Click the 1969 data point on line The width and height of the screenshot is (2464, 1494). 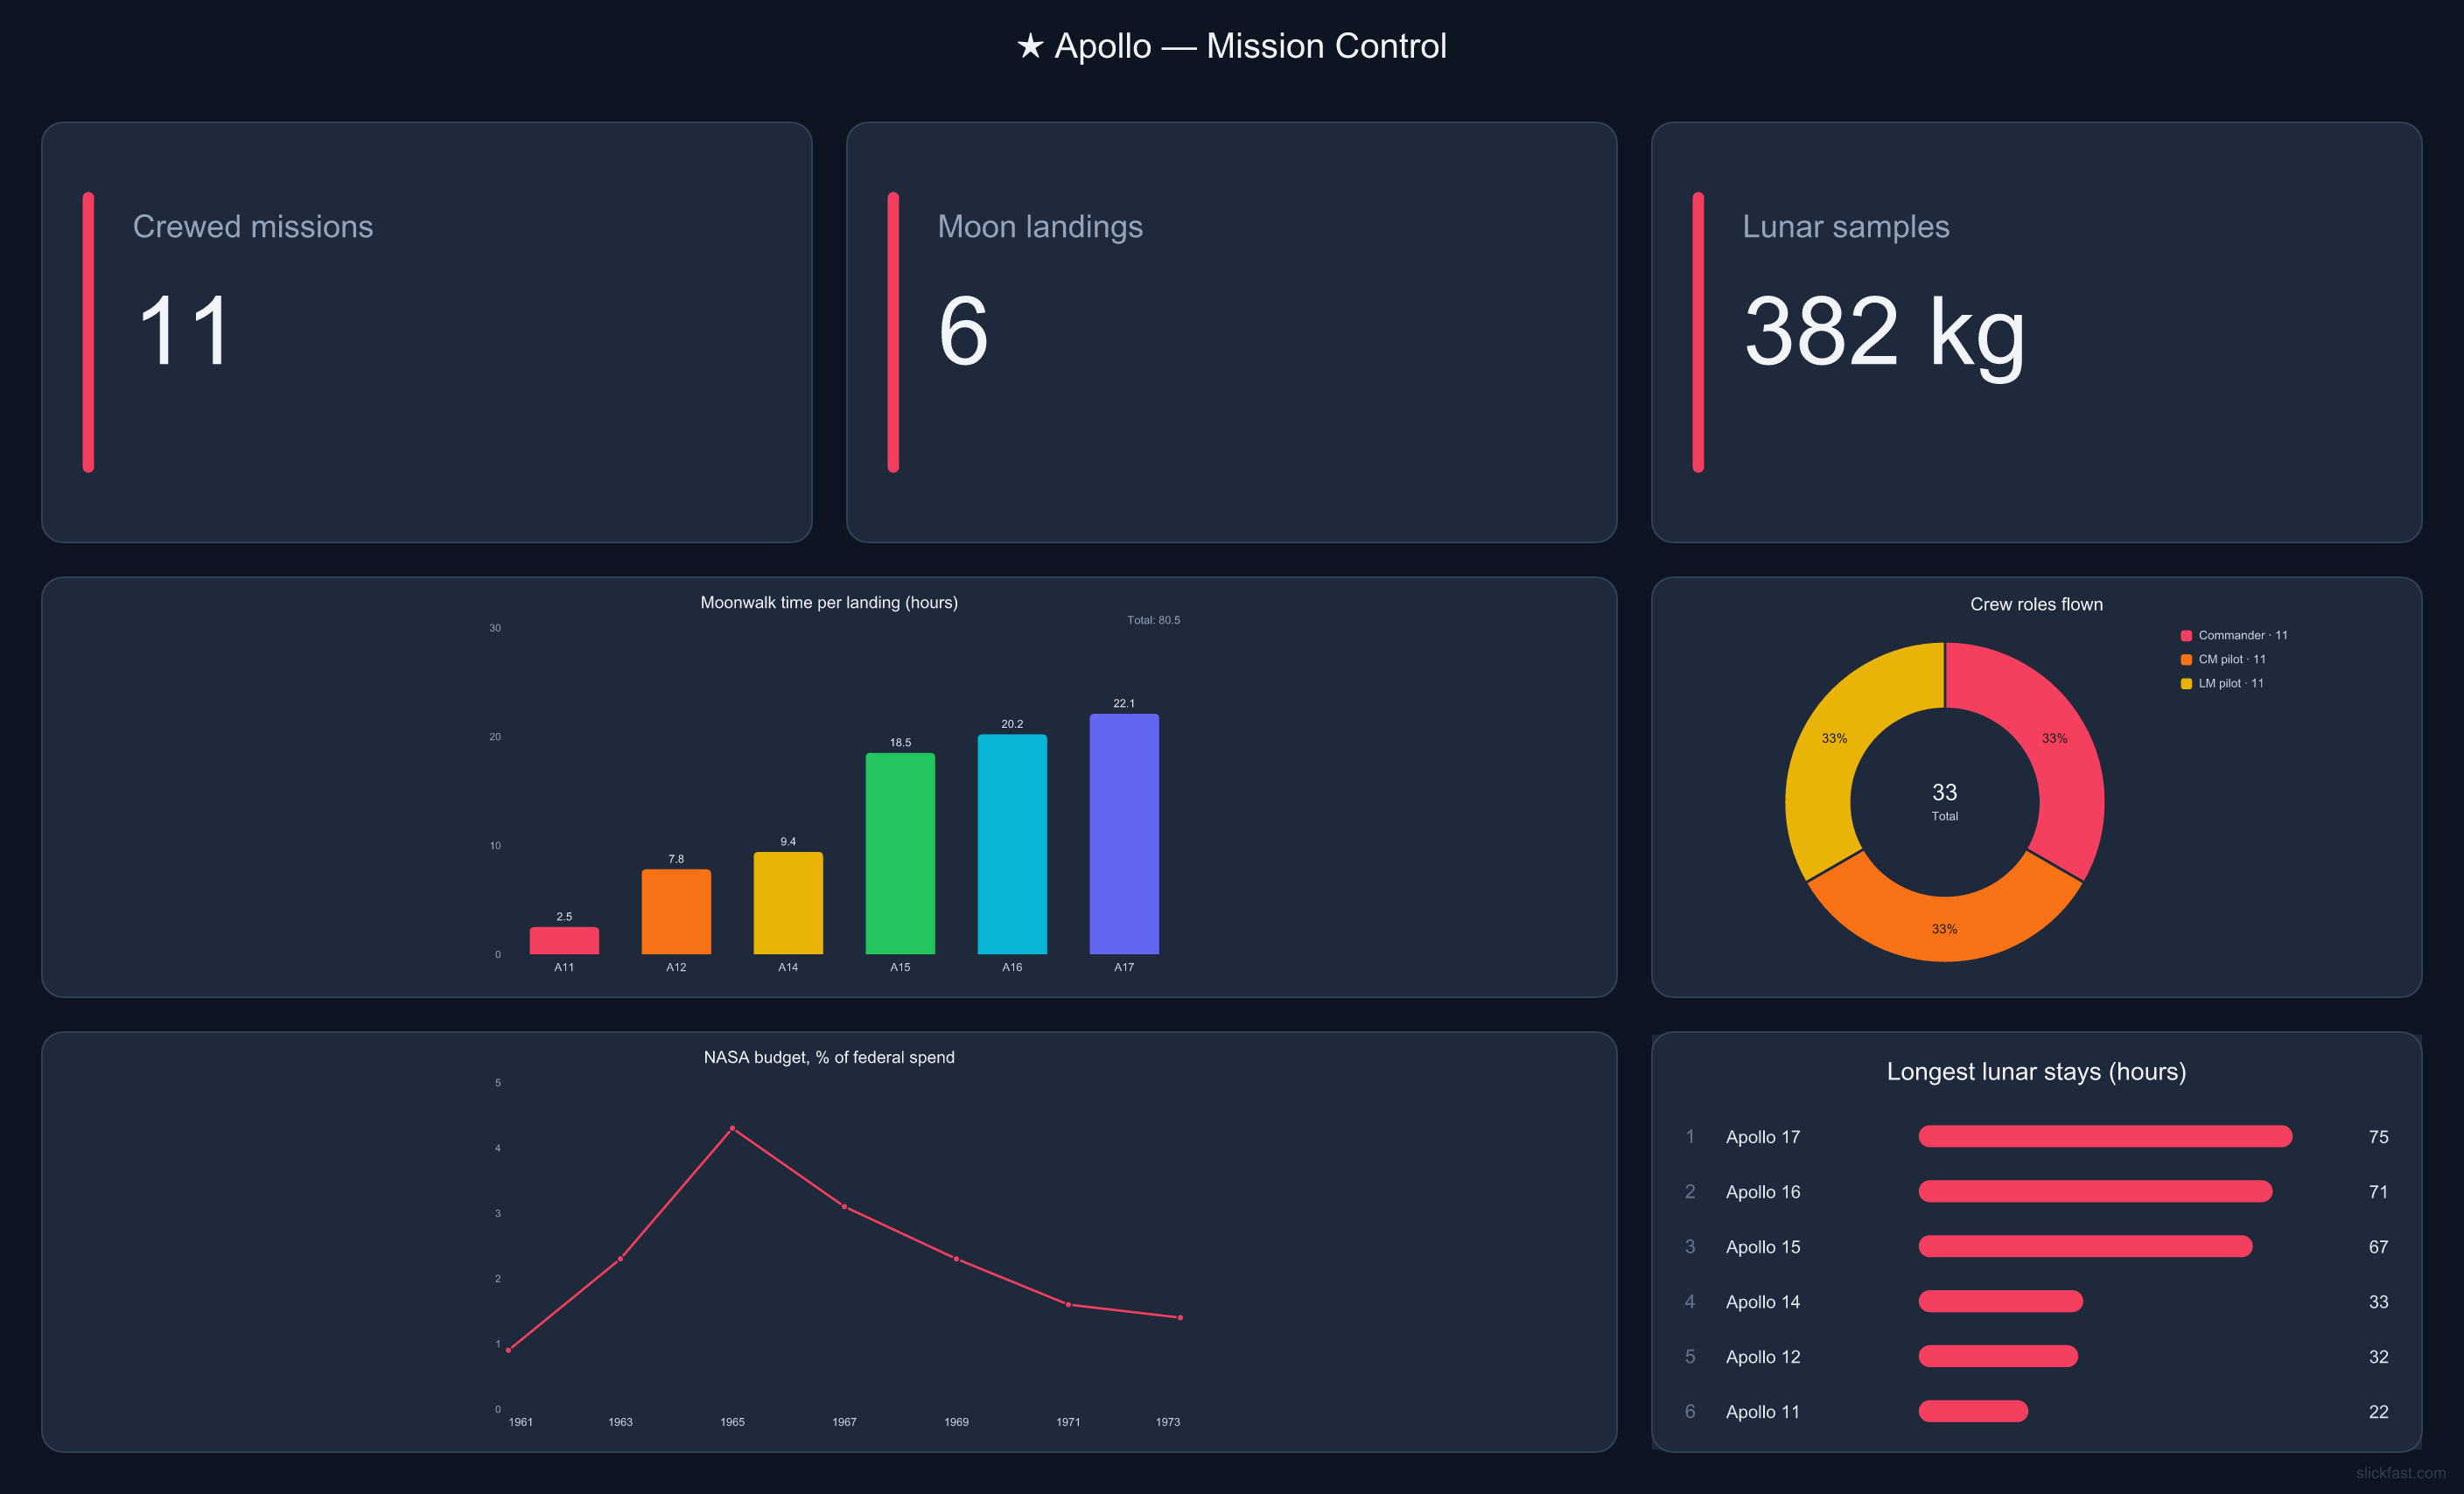[956, 1259]
